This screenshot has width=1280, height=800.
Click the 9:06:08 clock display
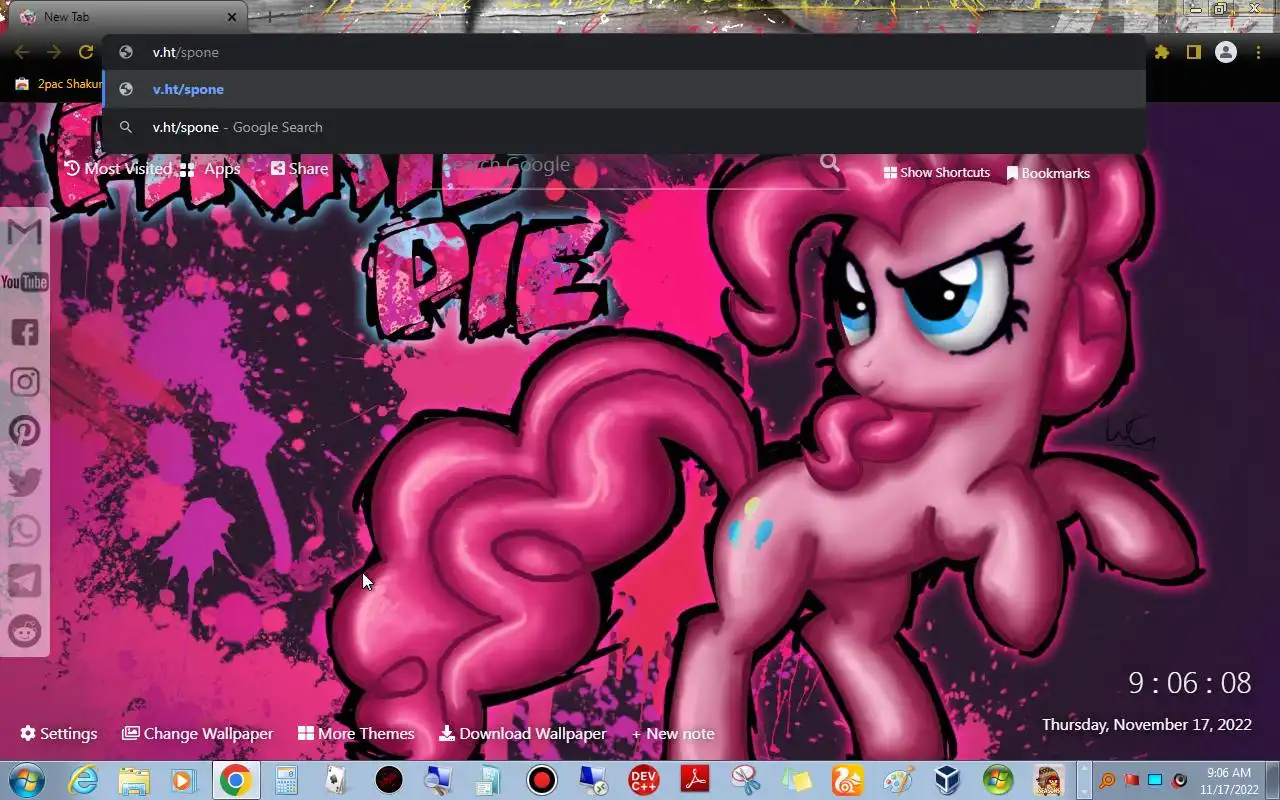(x=1190, y=683)
